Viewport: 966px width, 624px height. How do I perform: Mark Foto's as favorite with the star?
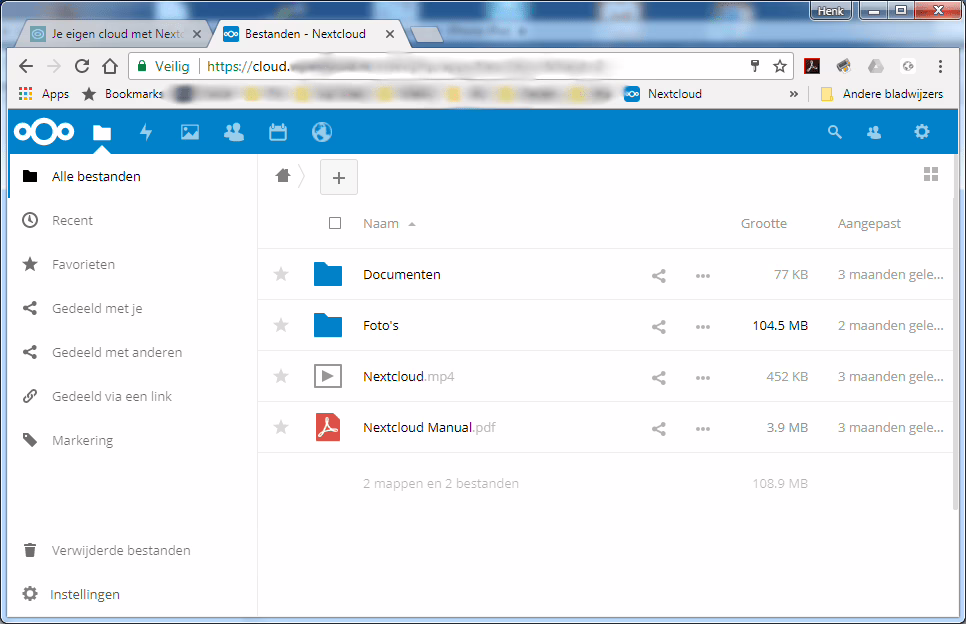tap(281, 326)
